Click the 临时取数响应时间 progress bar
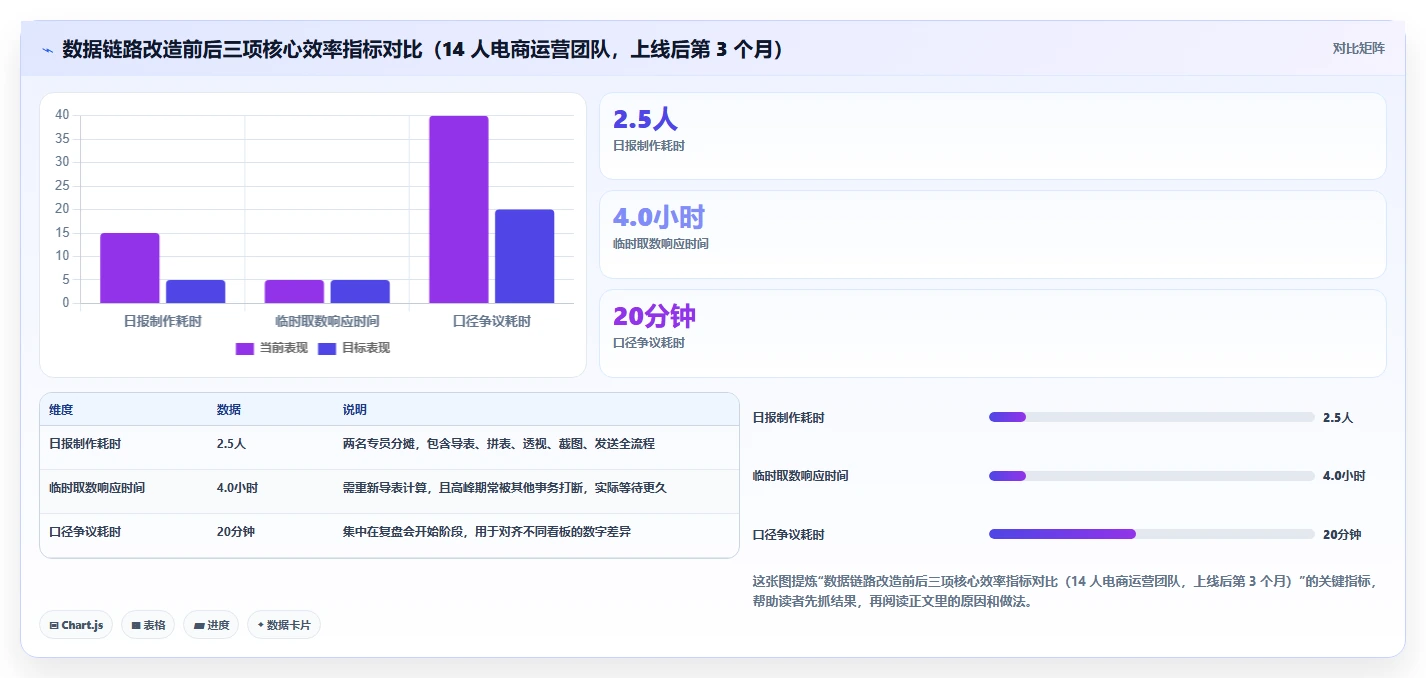Image resolution: width=1426 pixels, height=678 pixels. coord(1151,476)
